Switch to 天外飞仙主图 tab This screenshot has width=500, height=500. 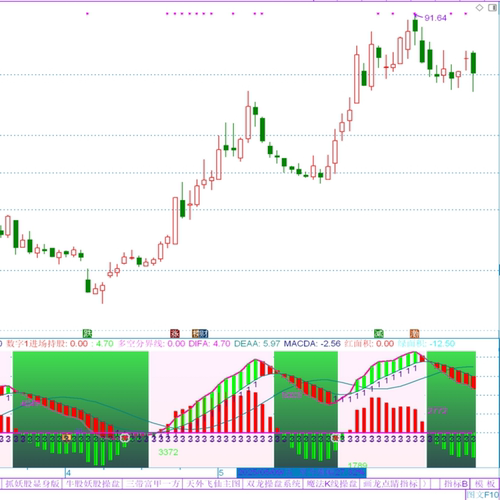pos(213,484)
